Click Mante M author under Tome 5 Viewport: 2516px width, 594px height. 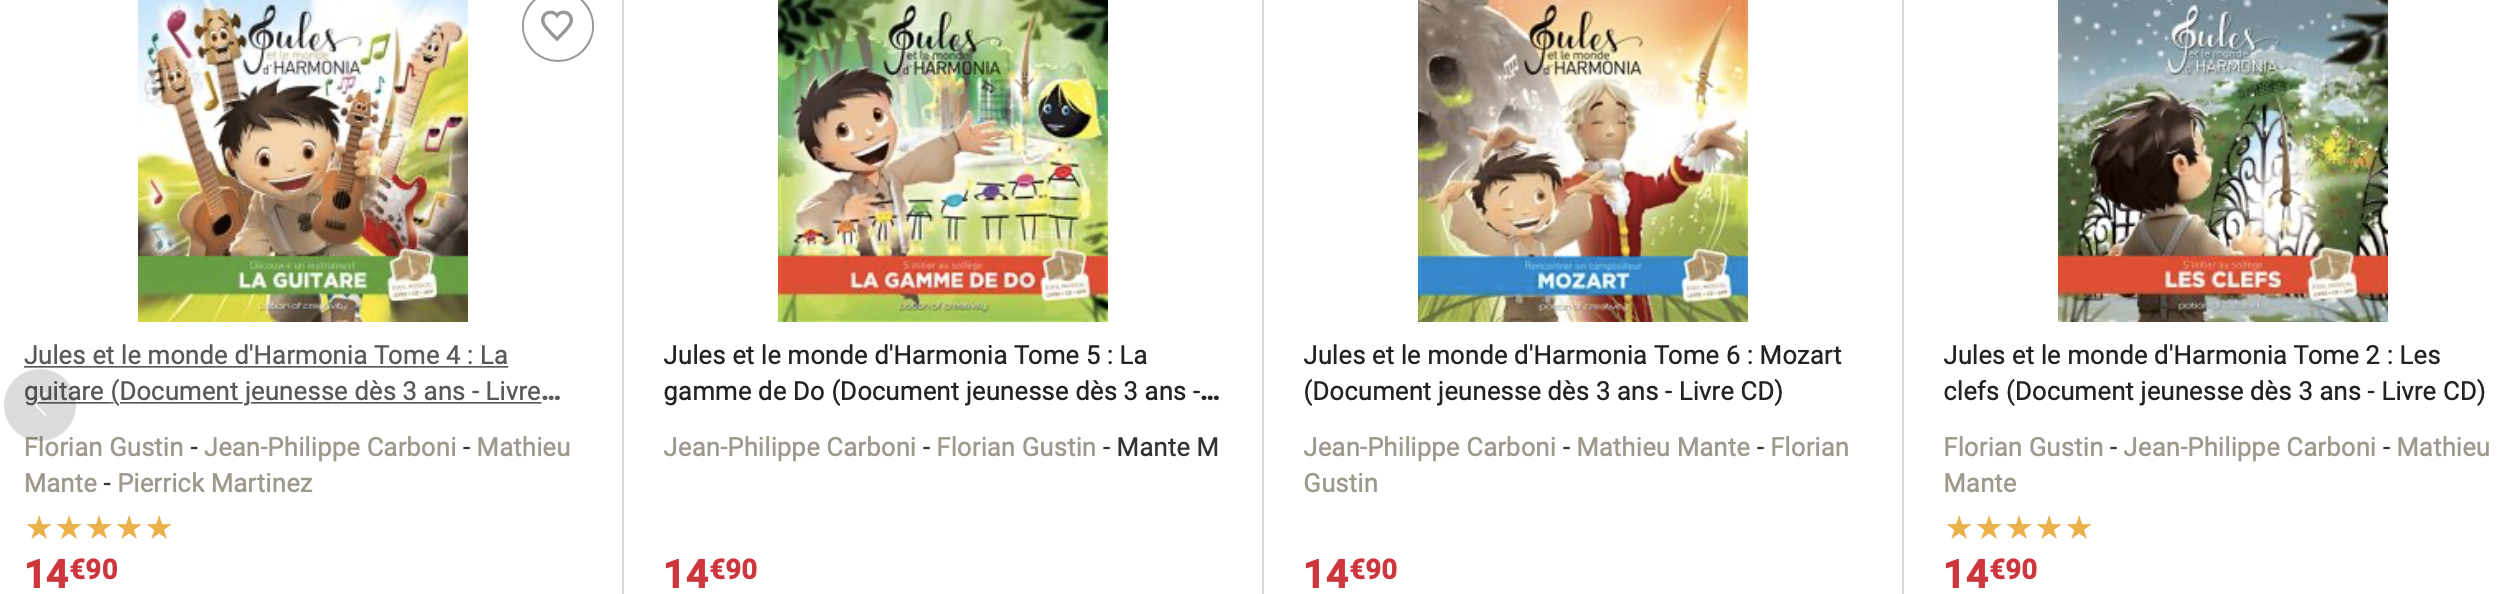pyautogui.click(x=1167, y=447)
